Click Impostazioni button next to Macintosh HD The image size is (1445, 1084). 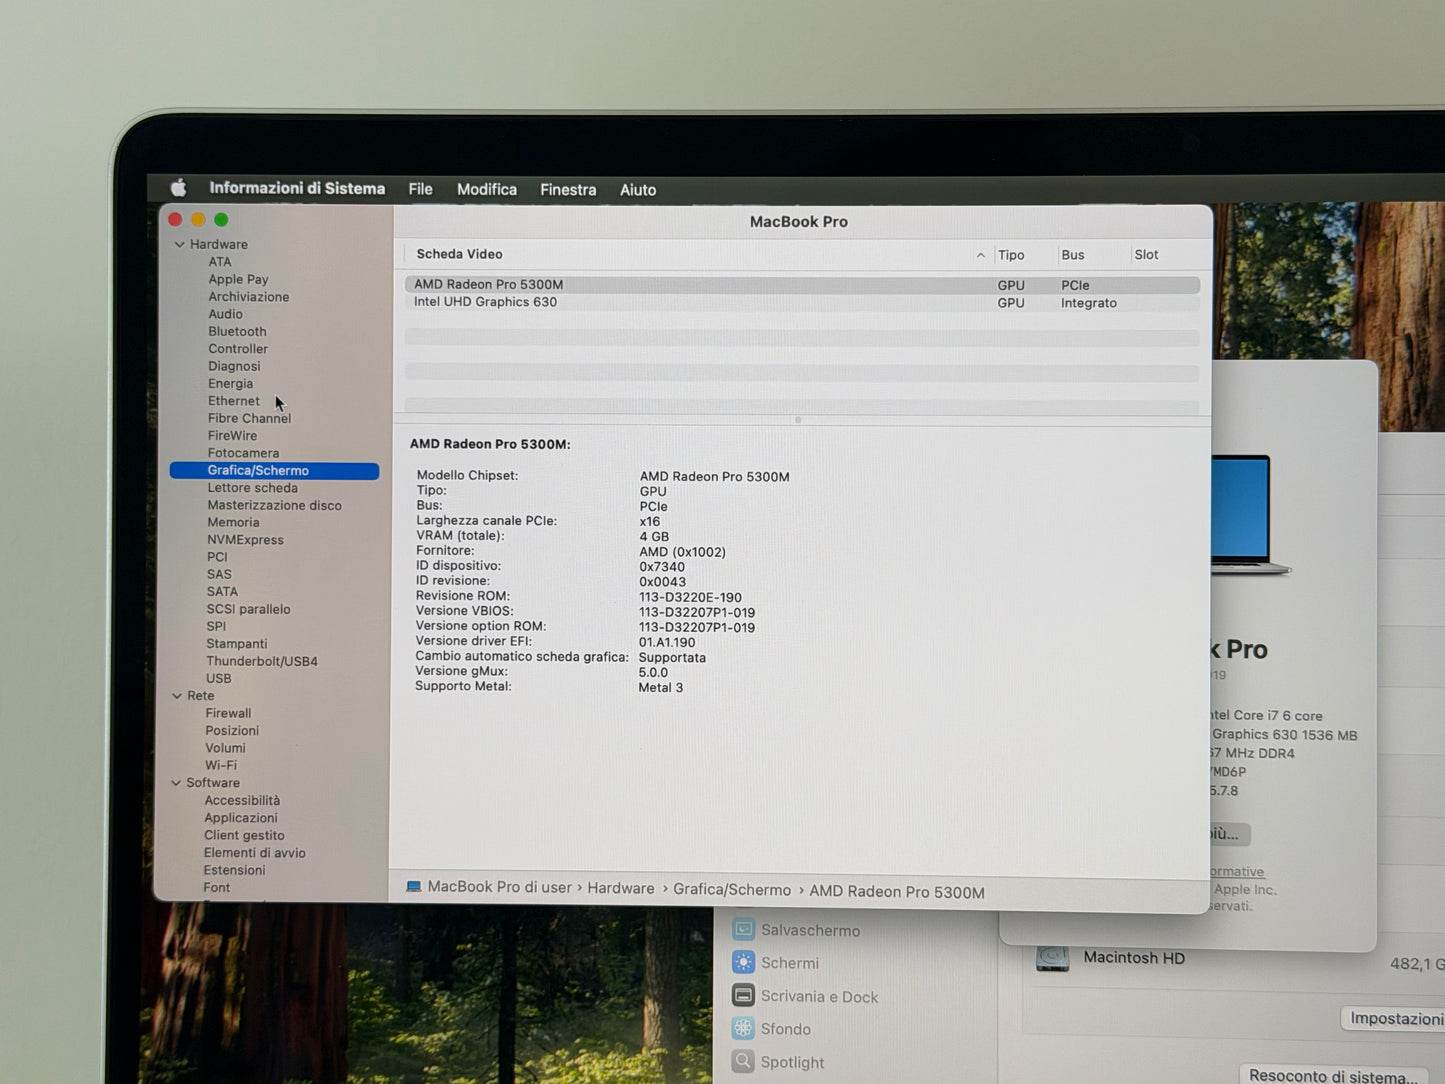tap(1394, 1018)
